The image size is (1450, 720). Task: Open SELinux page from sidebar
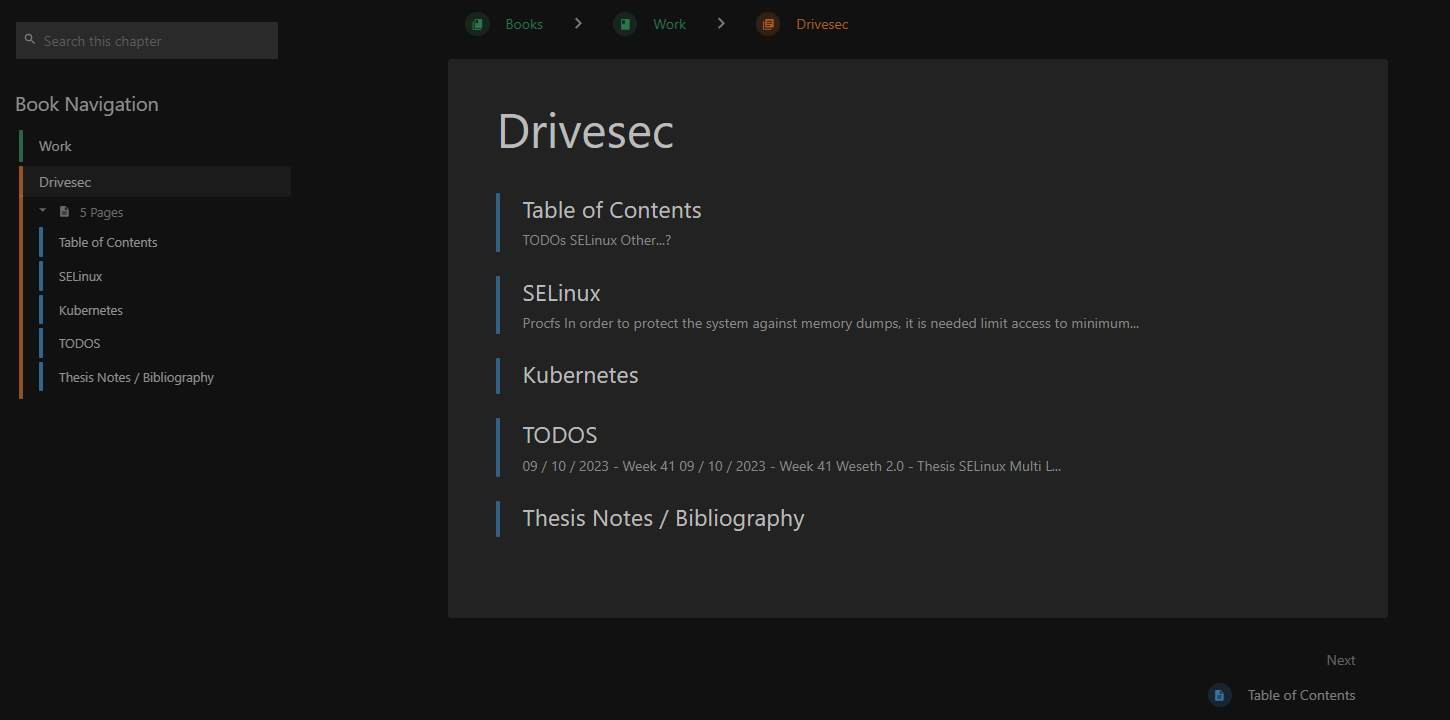point(80,276)
